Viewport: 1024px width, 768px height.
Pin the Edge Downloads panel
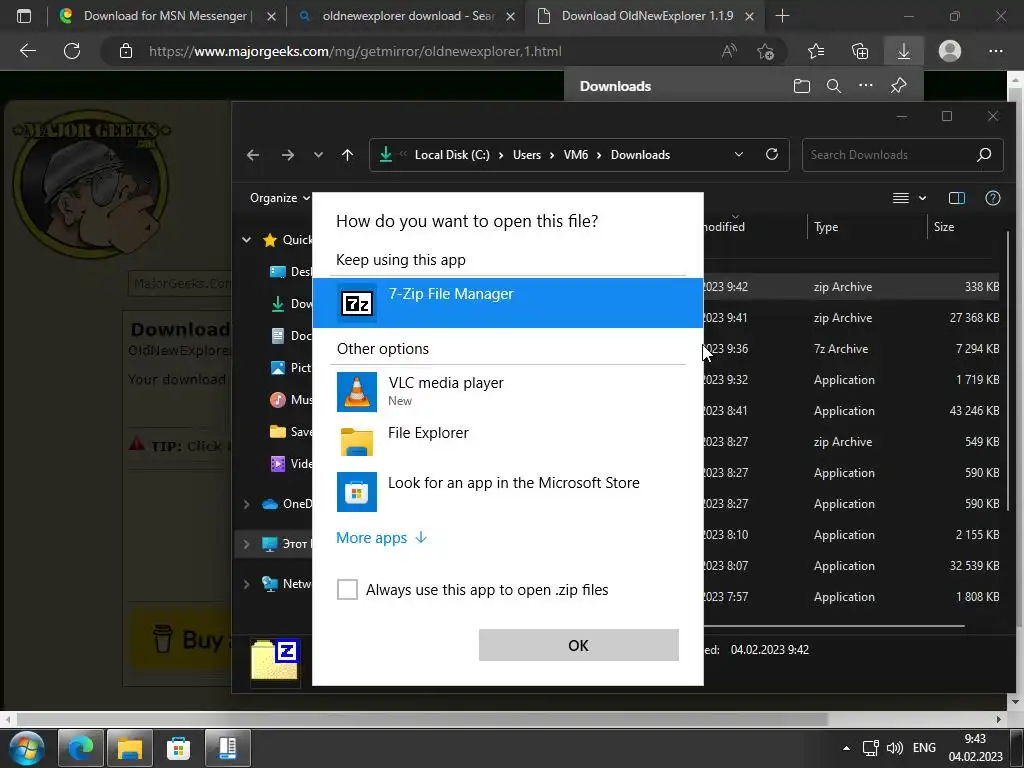pos(899,86)
